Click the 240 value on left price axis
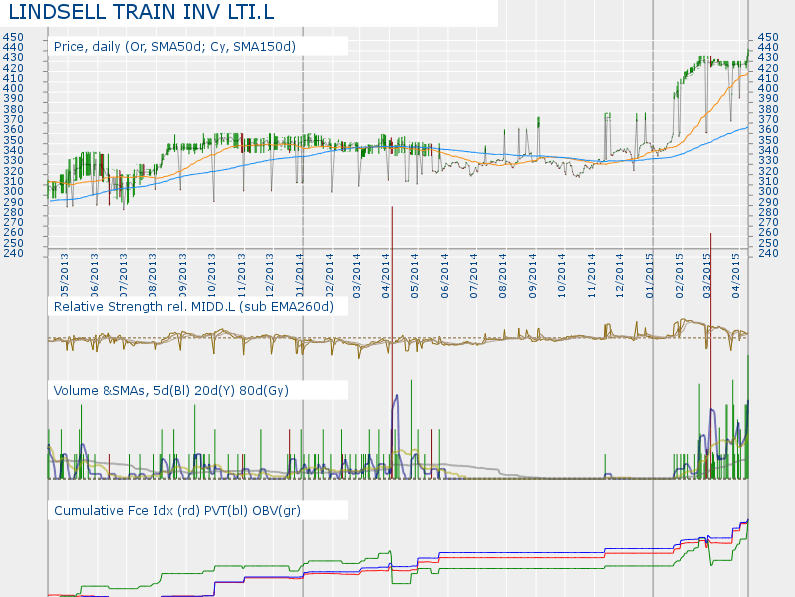 tap(13, 253)
